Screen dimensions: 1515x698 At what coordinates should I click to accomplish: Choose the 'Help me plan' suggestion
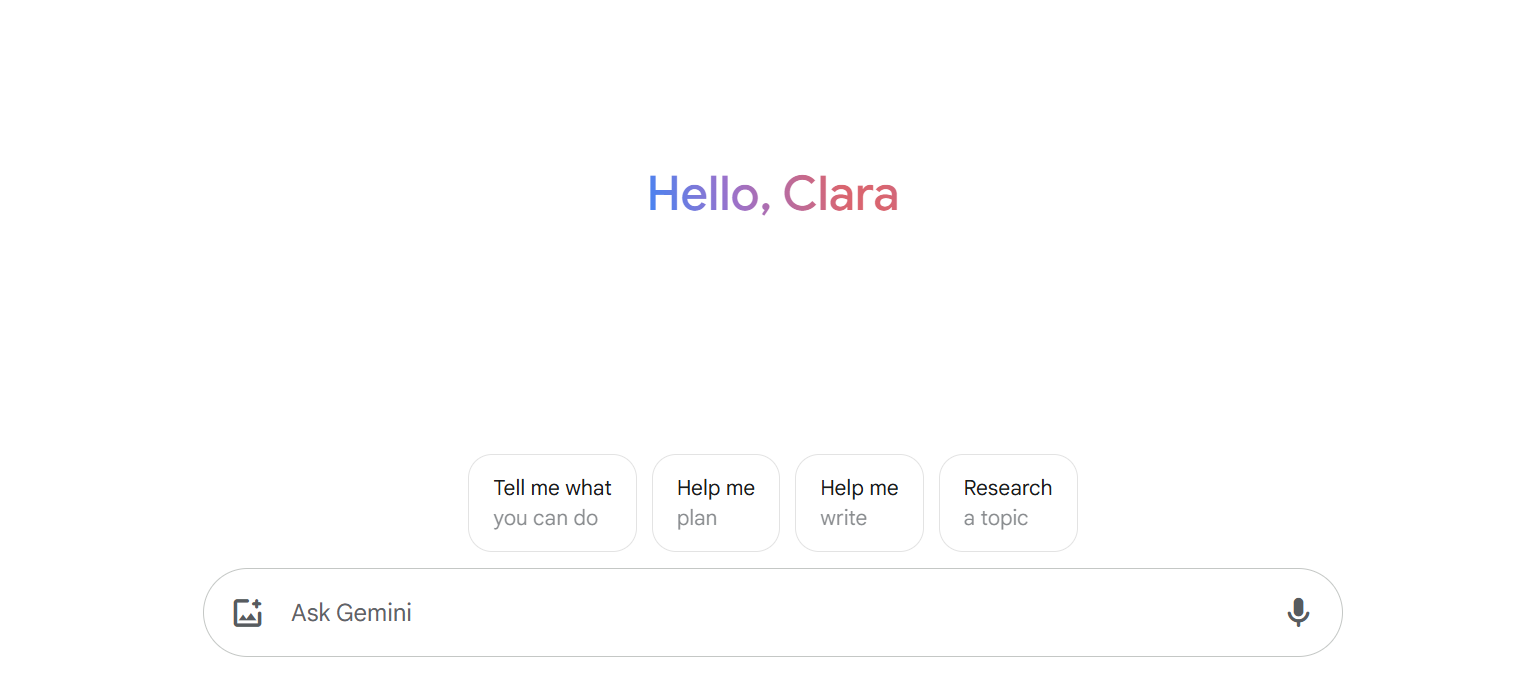pos(716,503)
